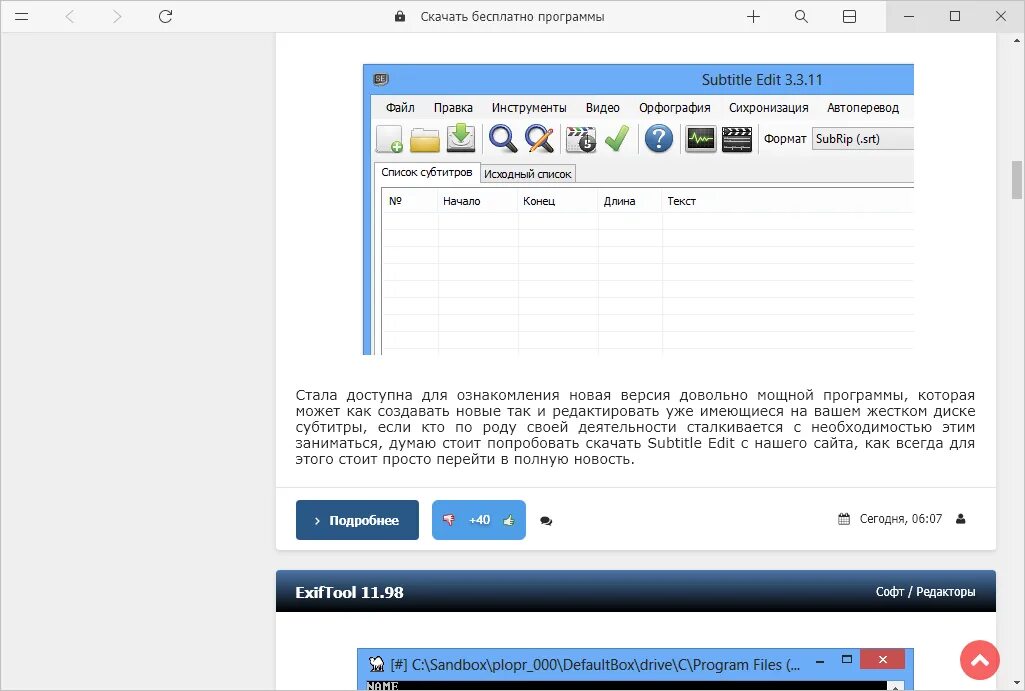
Task: Click the post date Сегодня, 06:07
Action: coord(901,519)
